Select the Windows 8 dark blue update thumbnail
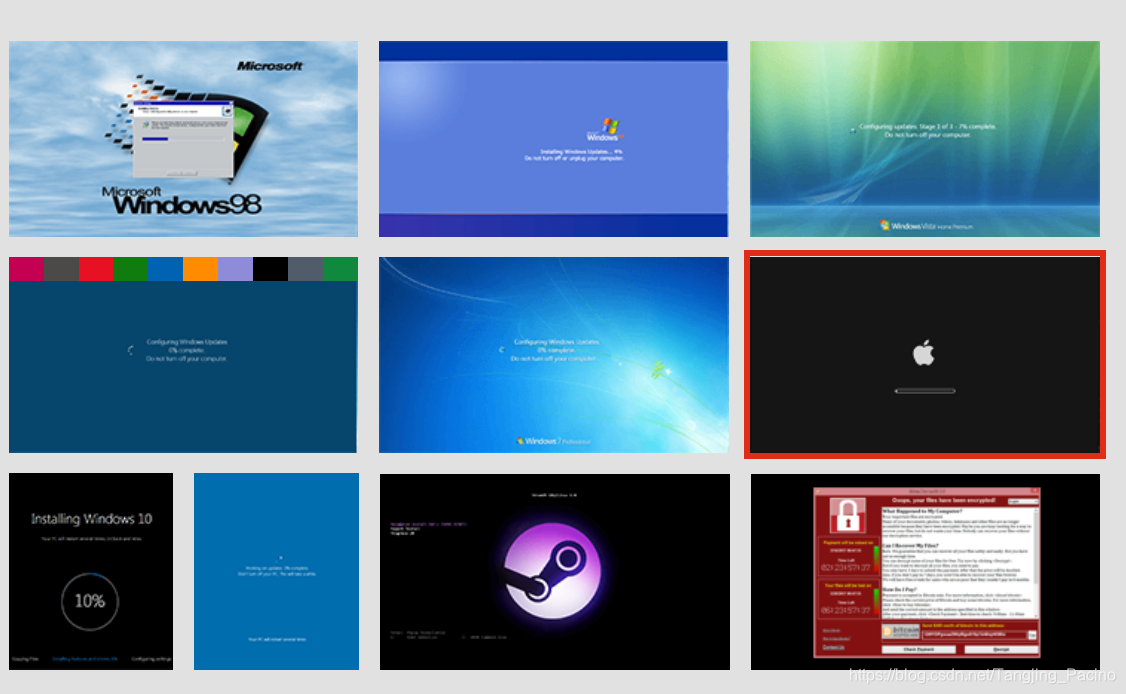Viewport: 1126px width, 694px height. [183, 355]
